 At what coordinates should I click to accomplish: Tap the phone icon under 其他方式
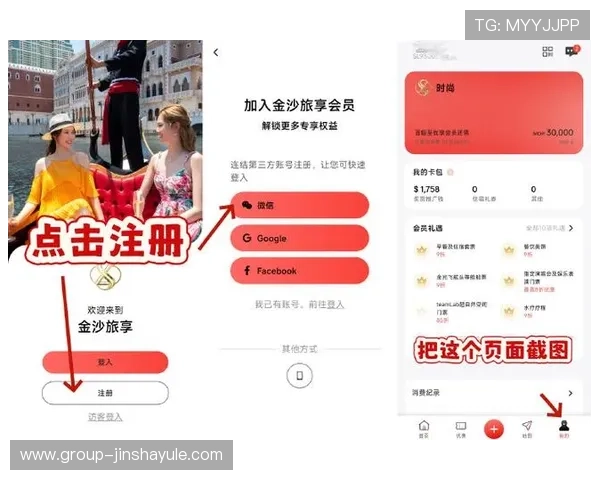(300, 376)
